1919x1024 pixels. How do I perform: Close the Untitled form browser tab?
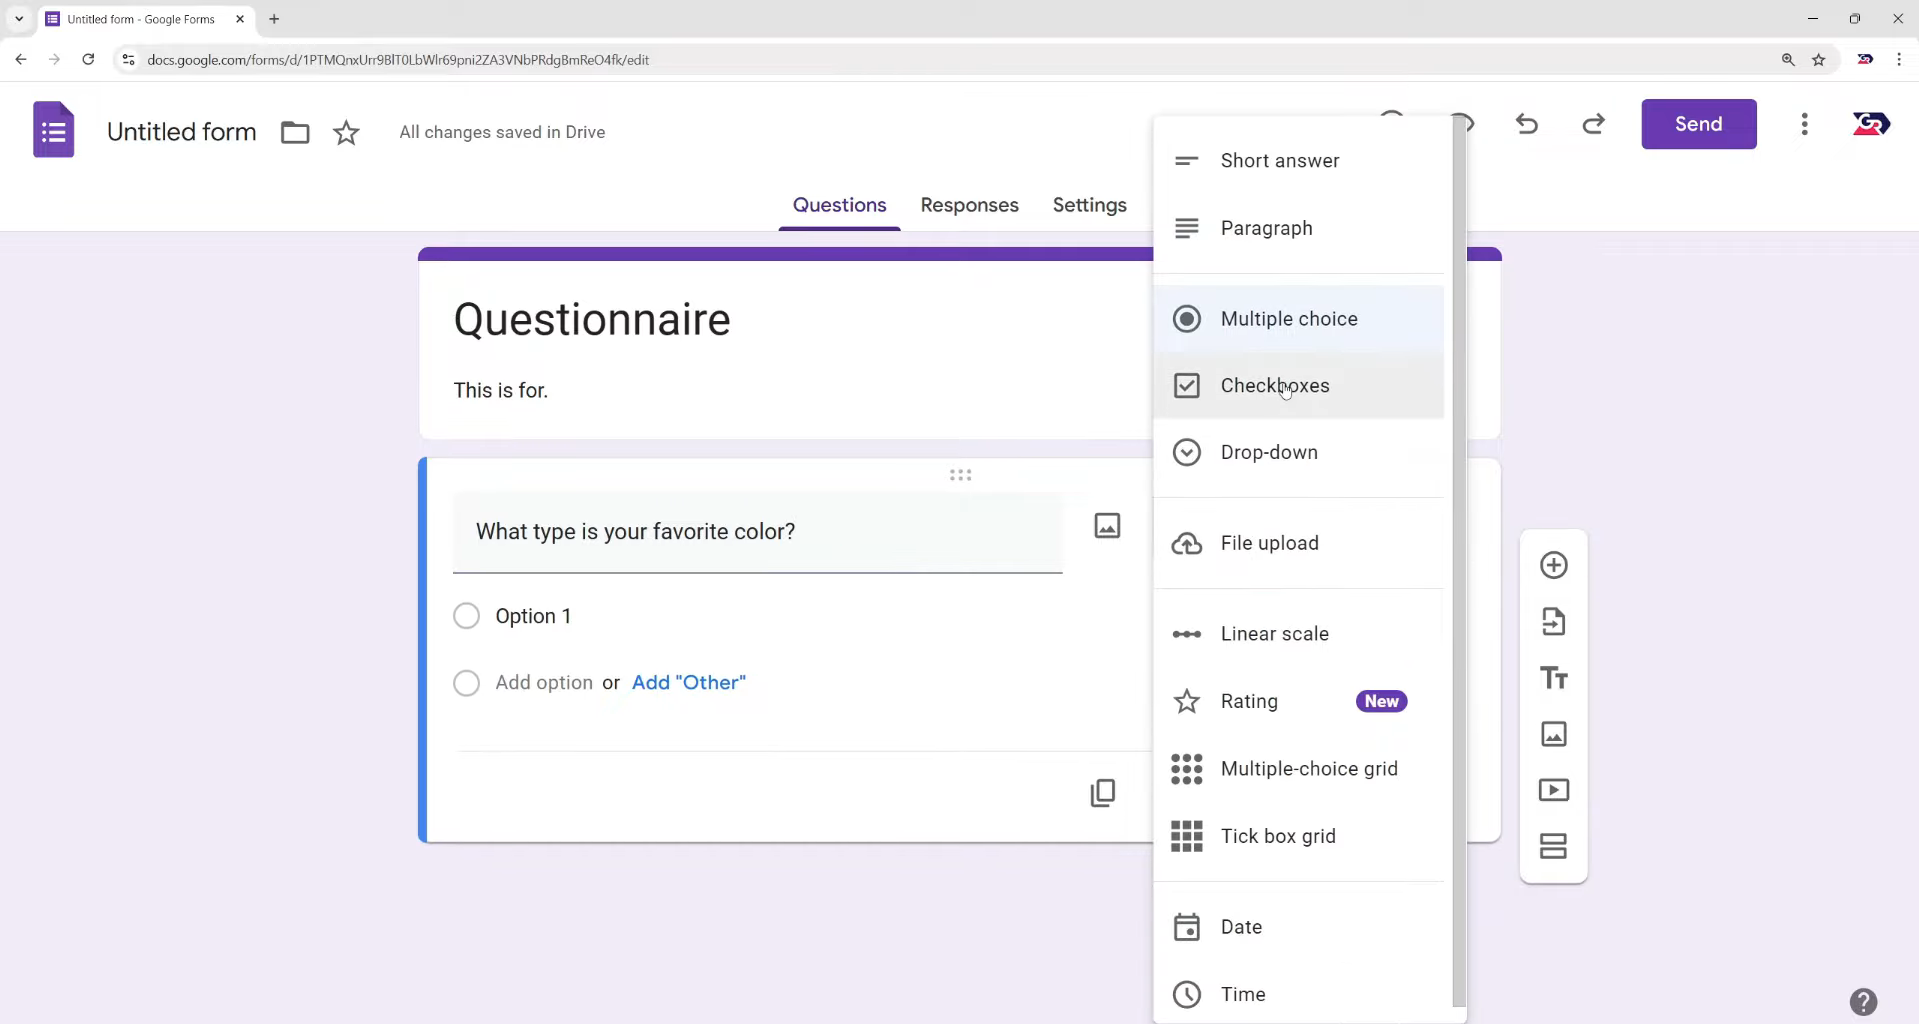(x=240, y=19)
